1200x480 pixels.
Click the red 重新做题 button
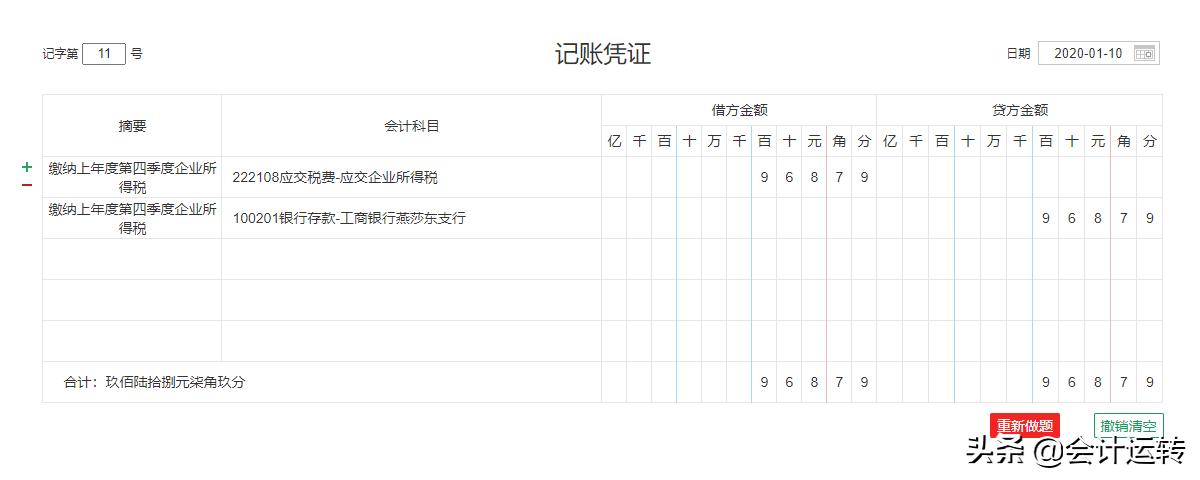tap(1025, 426)
